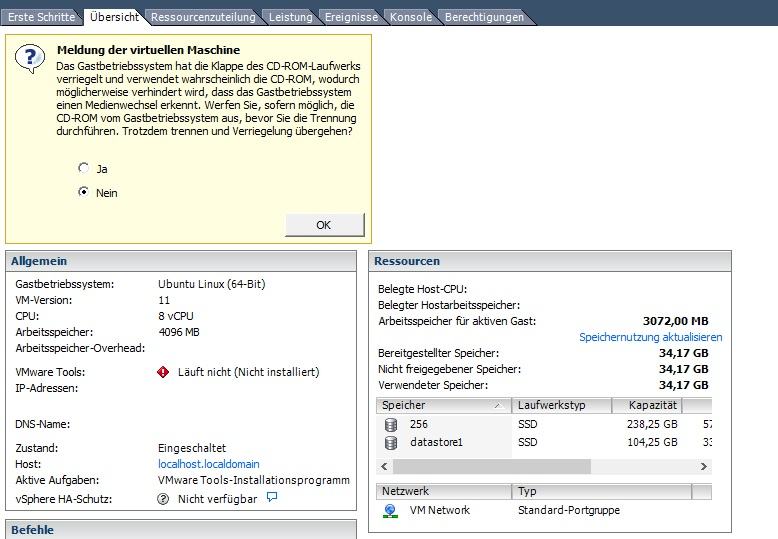Click the VM Network globe icon
The image size is (778, 539).
coord(390,511)
